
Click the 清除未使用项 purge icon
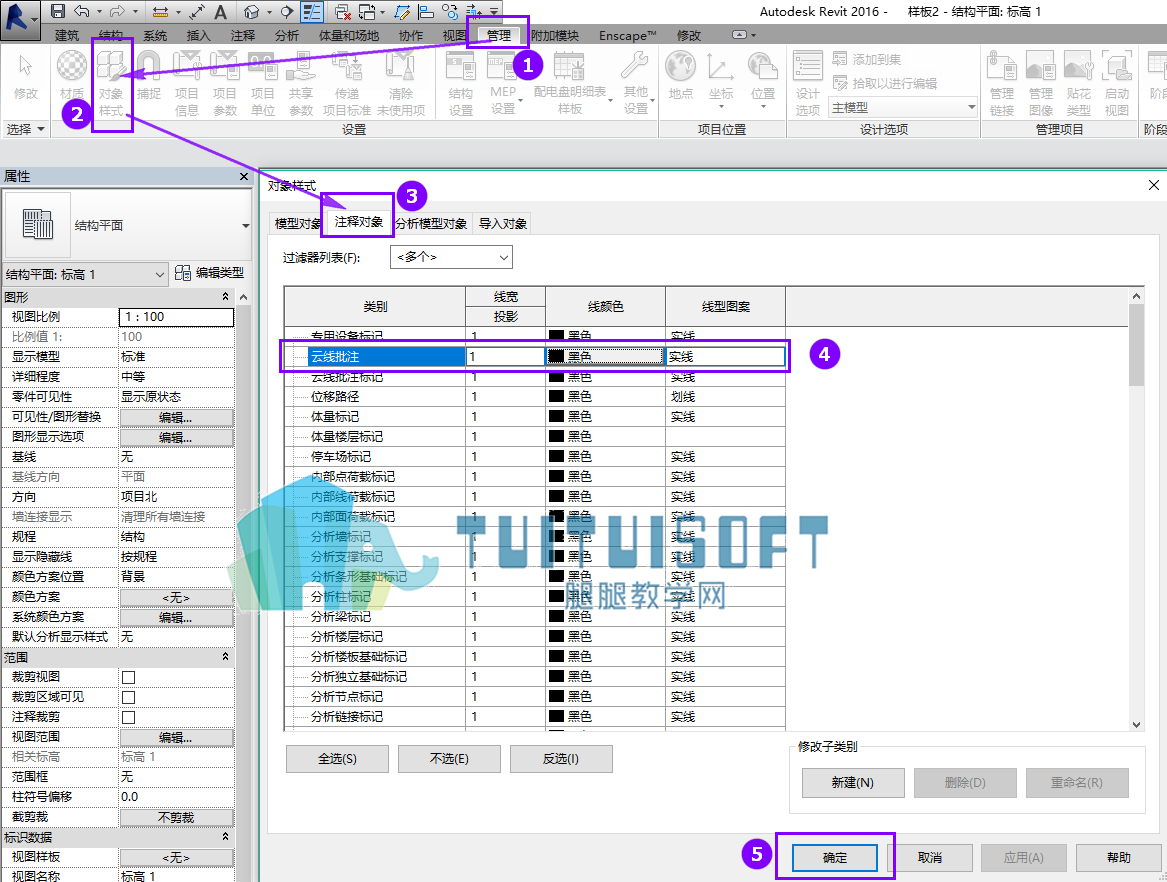point(400,83)
